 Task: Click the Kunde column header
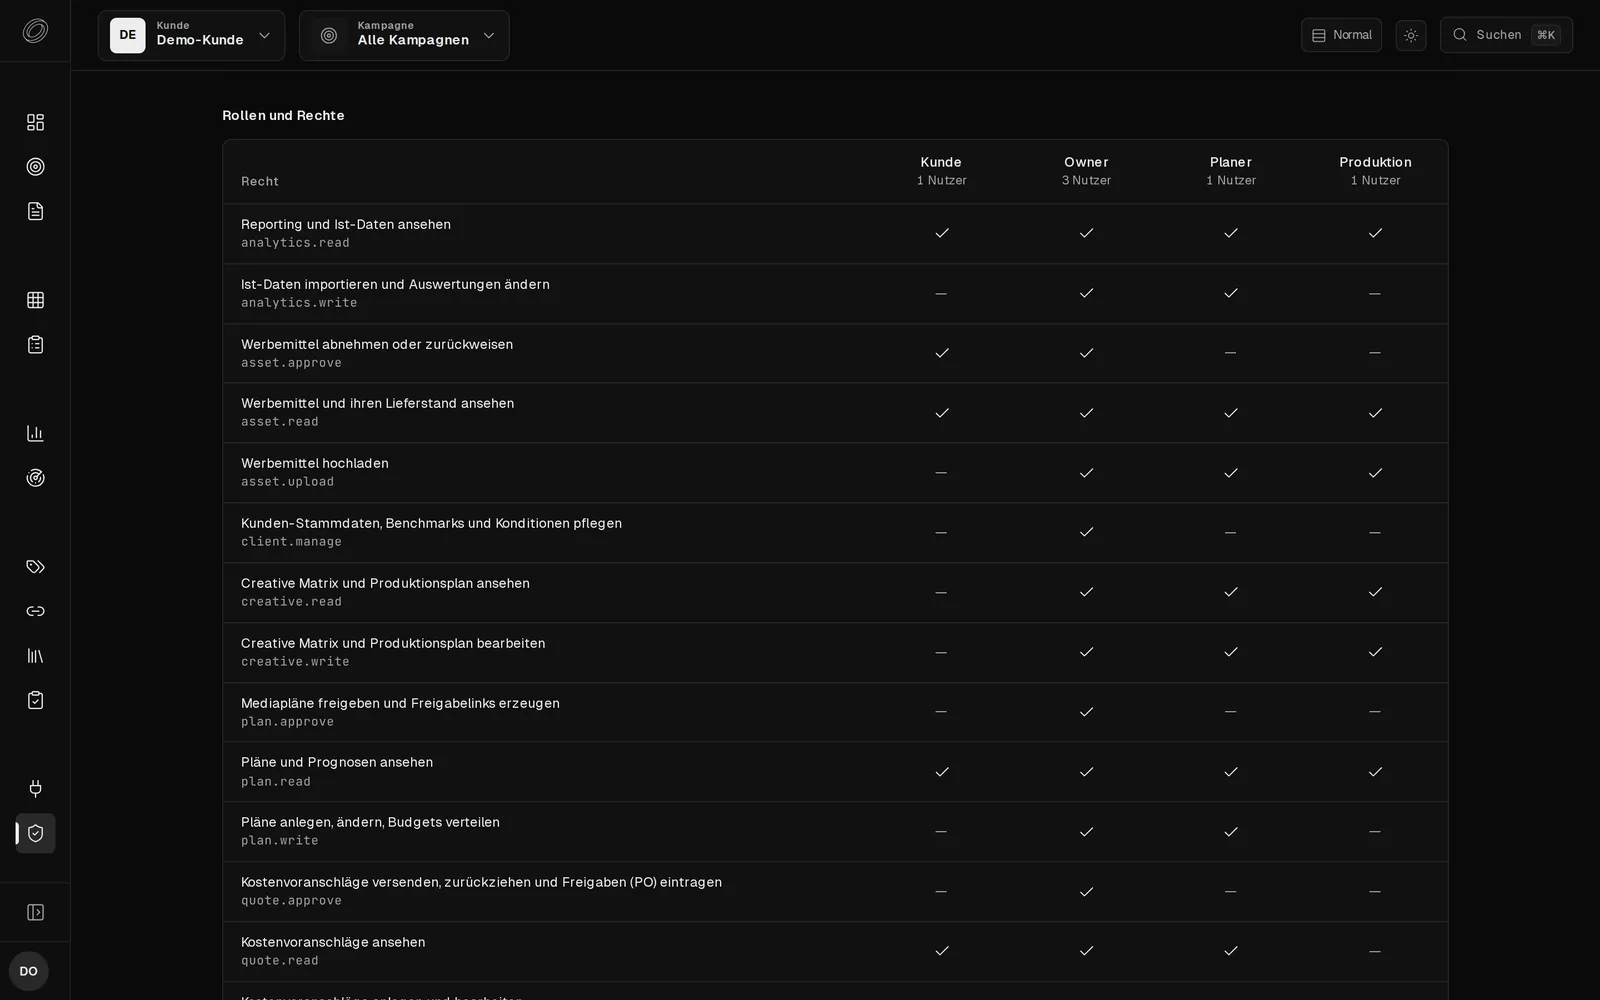tap(941, 171)
